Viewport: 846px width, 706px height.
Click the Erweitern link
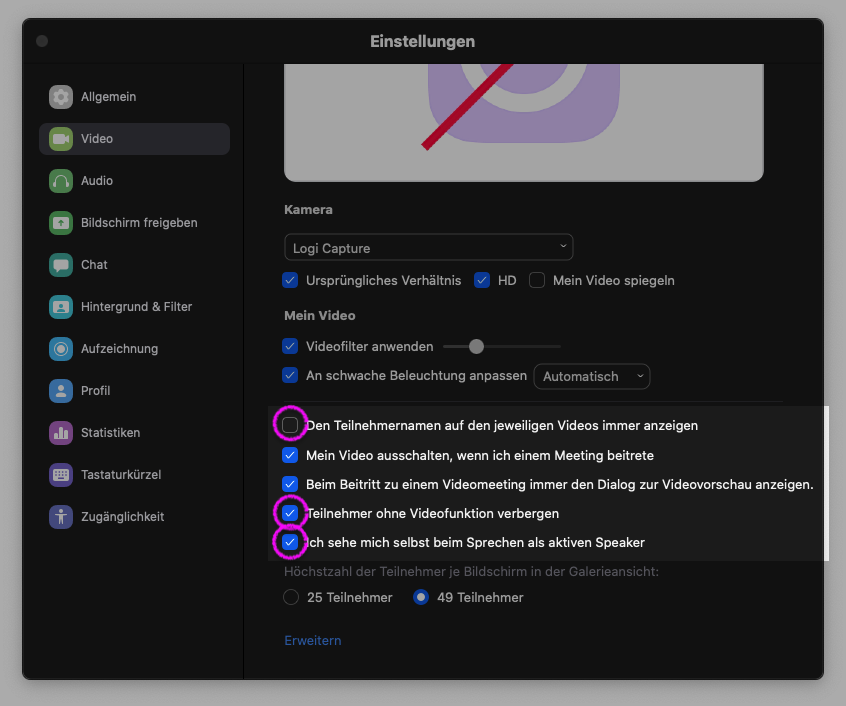click(312, 641)
